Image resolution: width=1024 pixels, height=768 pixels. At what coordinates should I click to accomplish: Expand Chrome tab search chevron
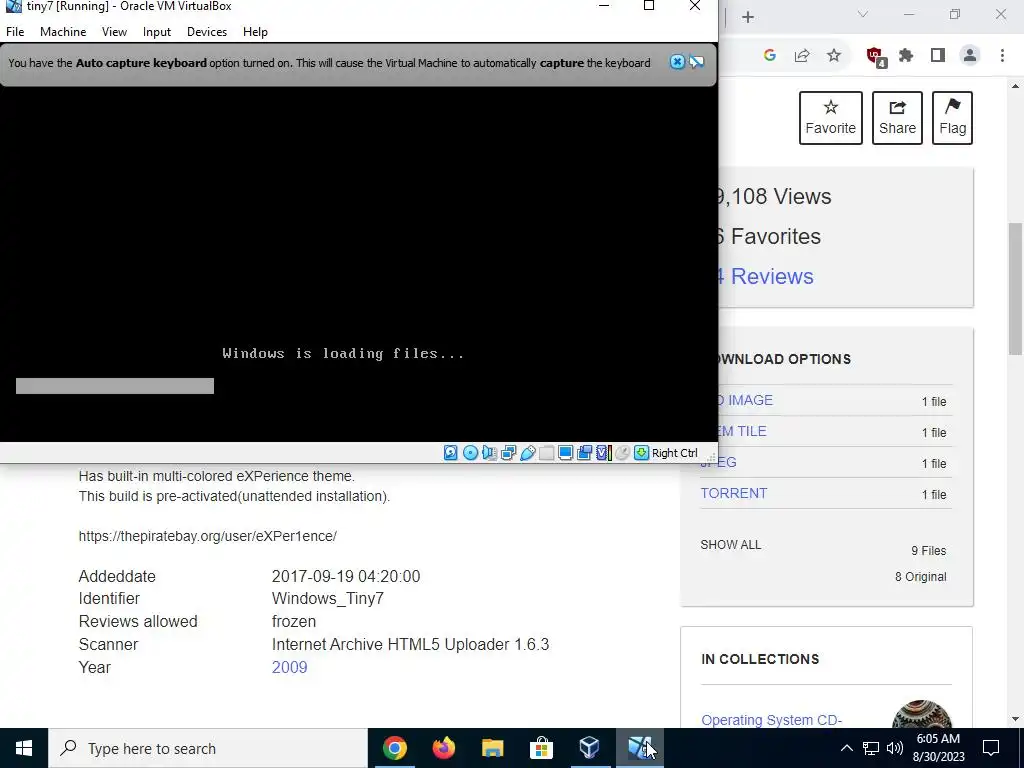coord(863,14)
